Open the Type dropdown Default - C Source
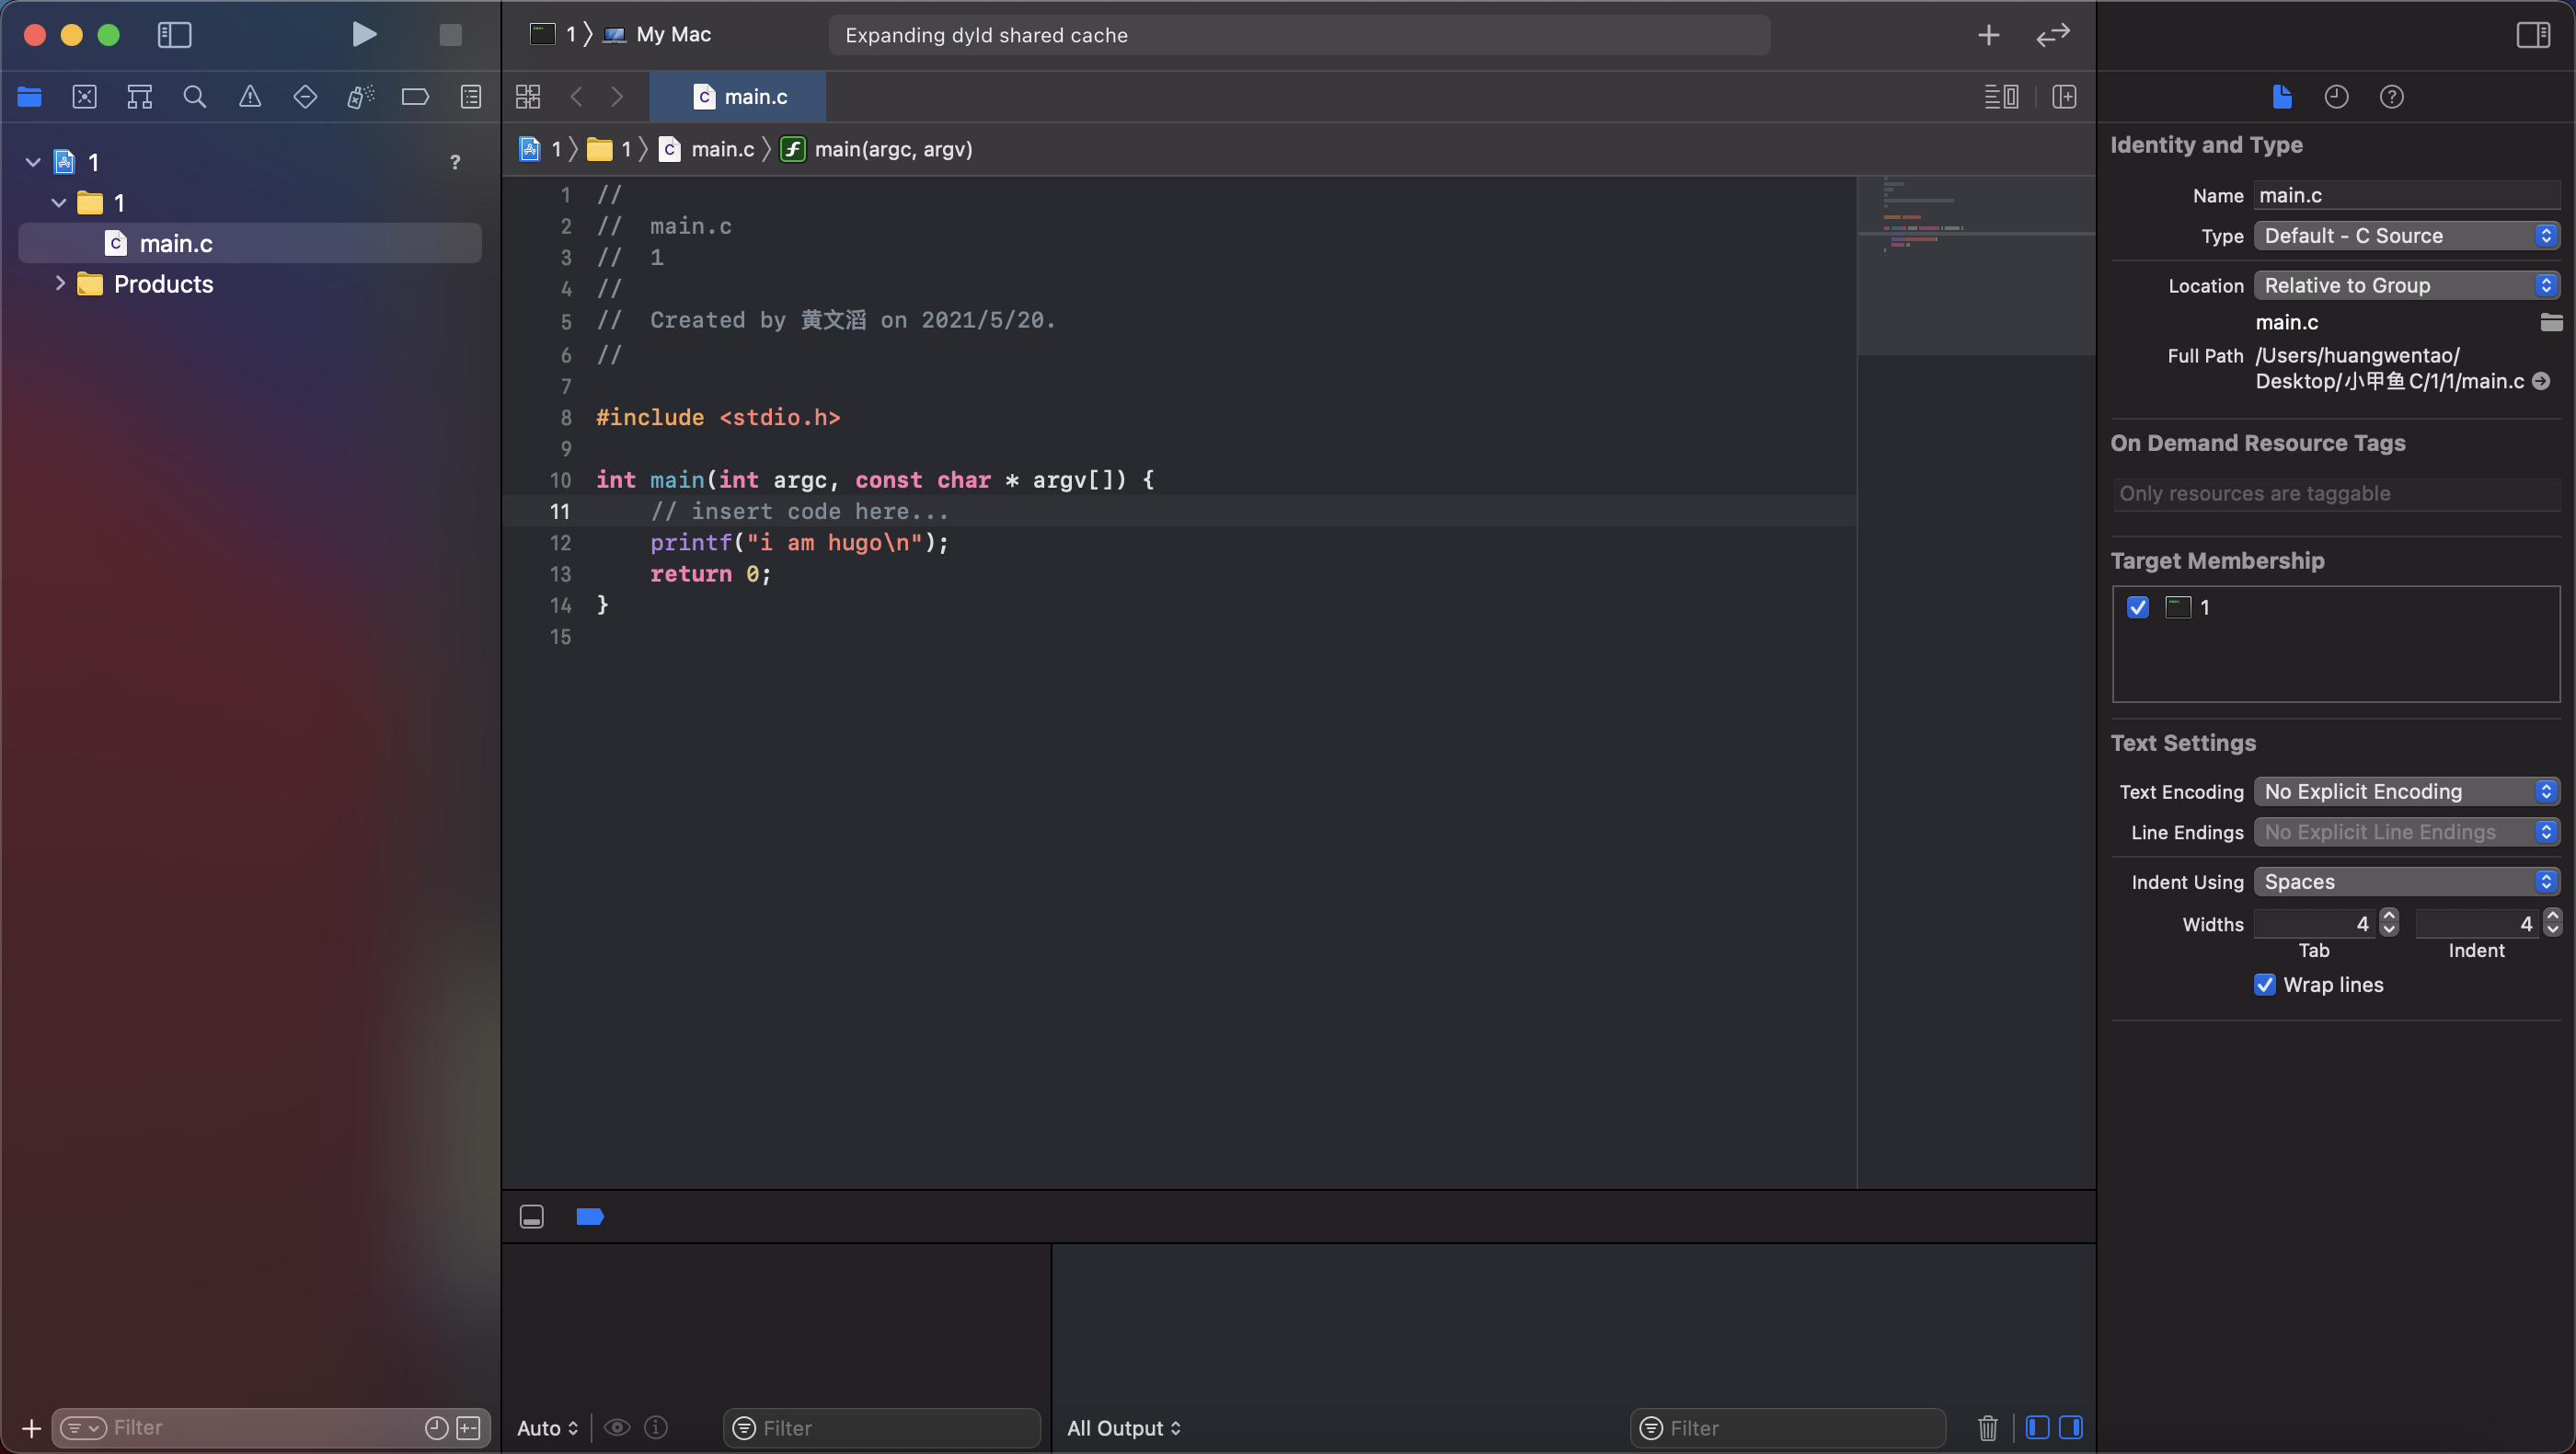Image resolution: width=2576 pixels, height=1454 pixels. click(x=2407, y=236)
